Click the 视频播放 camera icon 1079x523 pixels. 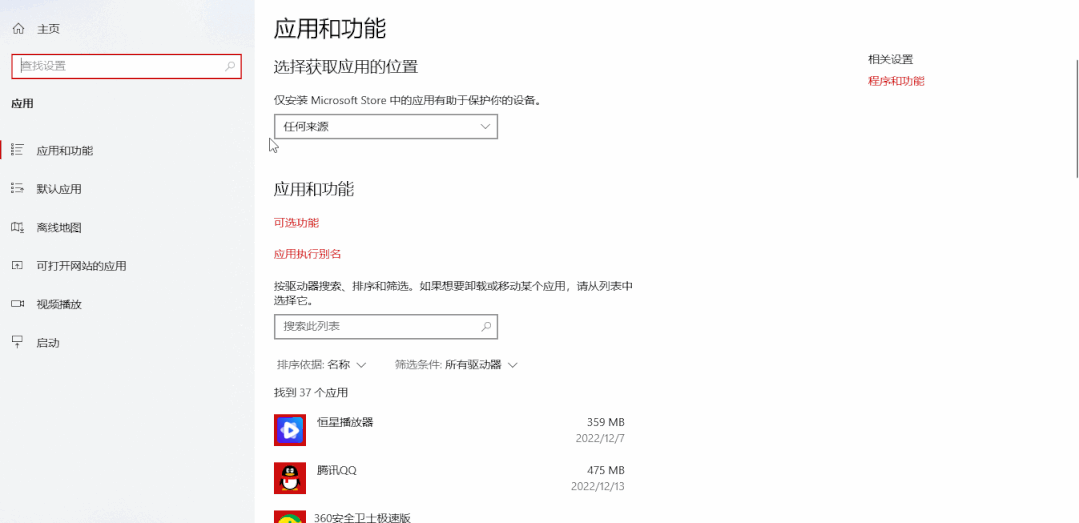point(18,304)
